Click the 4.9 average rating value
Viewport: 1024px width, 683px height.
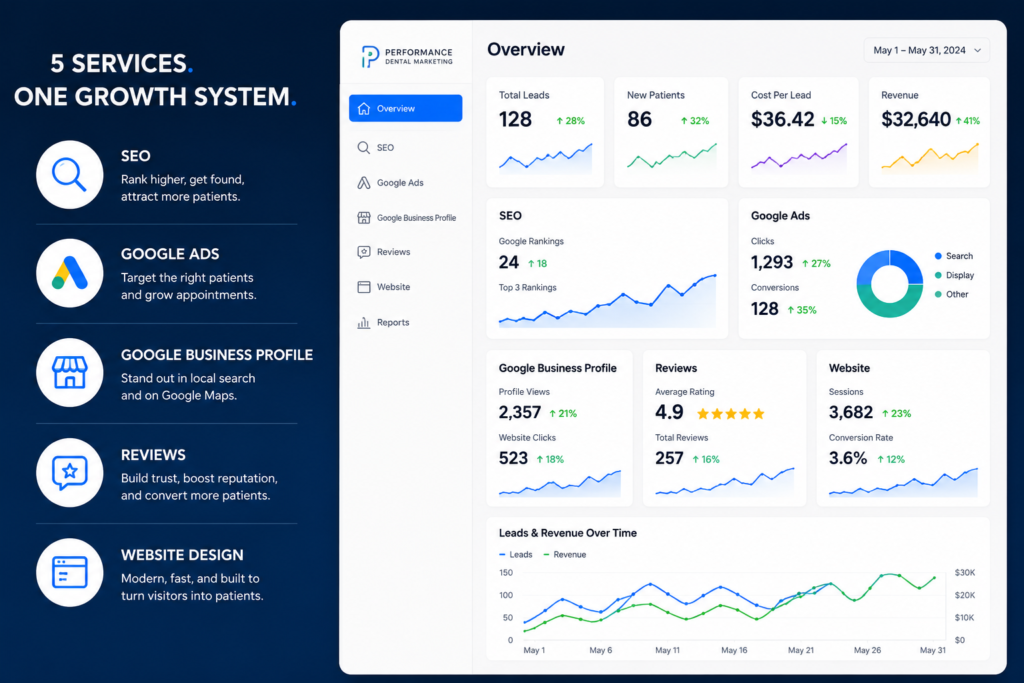[669, 413]
